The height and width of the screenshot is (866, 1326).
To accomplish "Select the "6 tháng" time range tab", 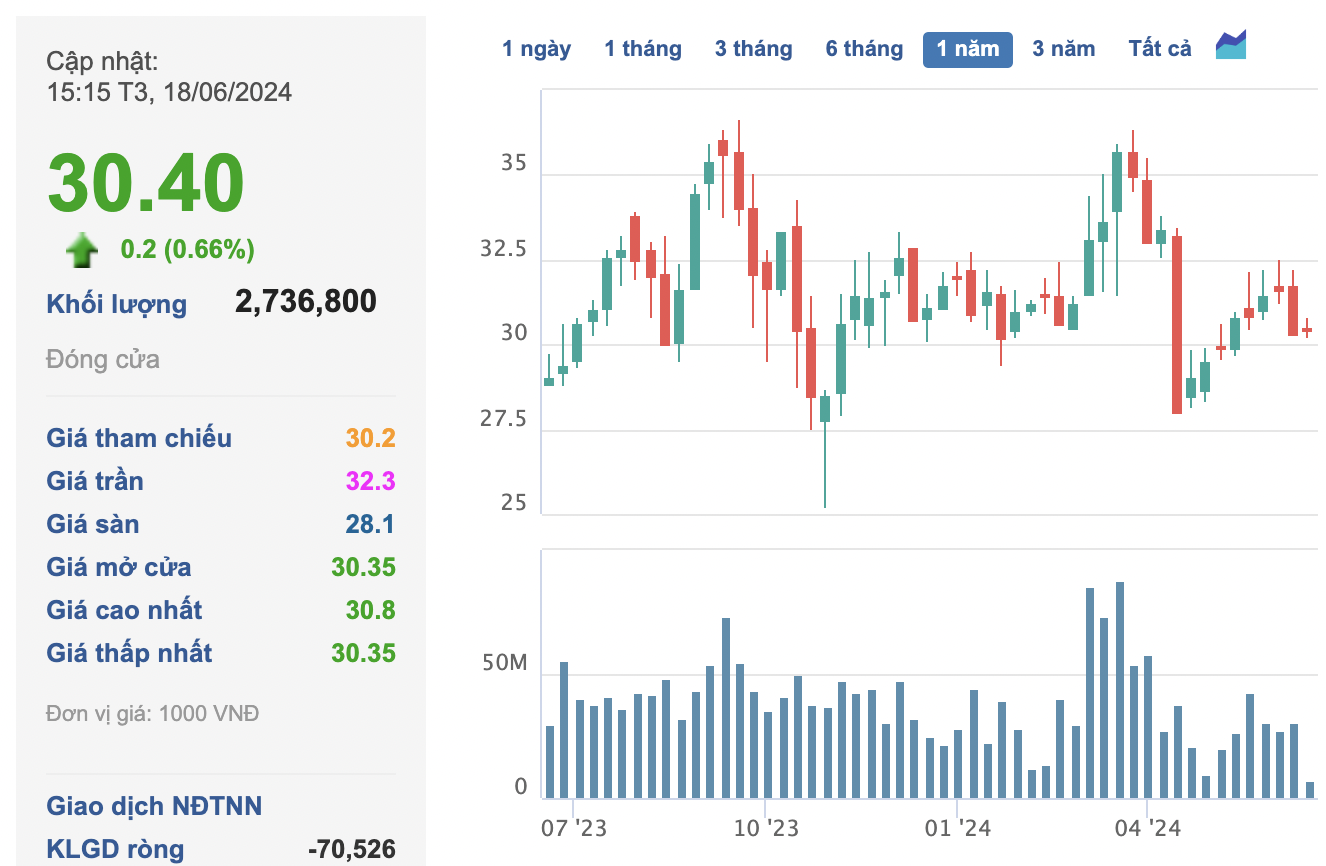I will tap(864, 49).
